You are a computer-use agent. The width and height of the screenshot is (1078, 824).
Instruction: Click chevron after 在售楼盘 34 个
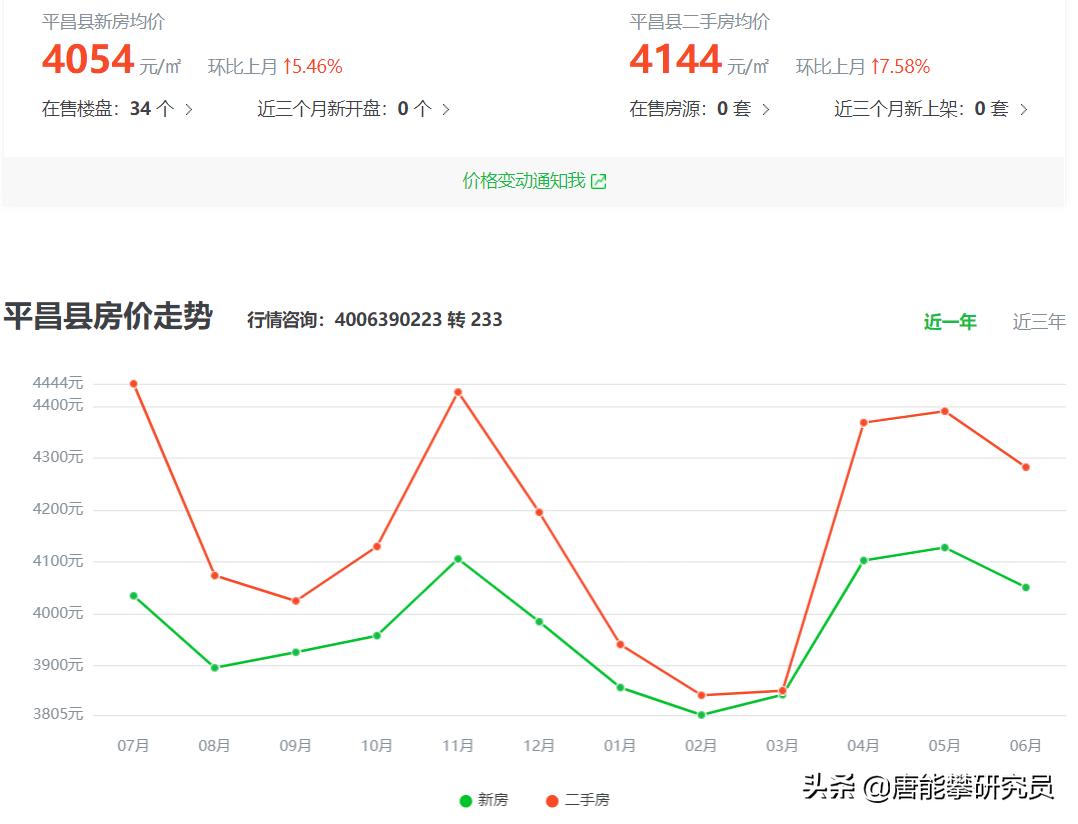[188, 109]
